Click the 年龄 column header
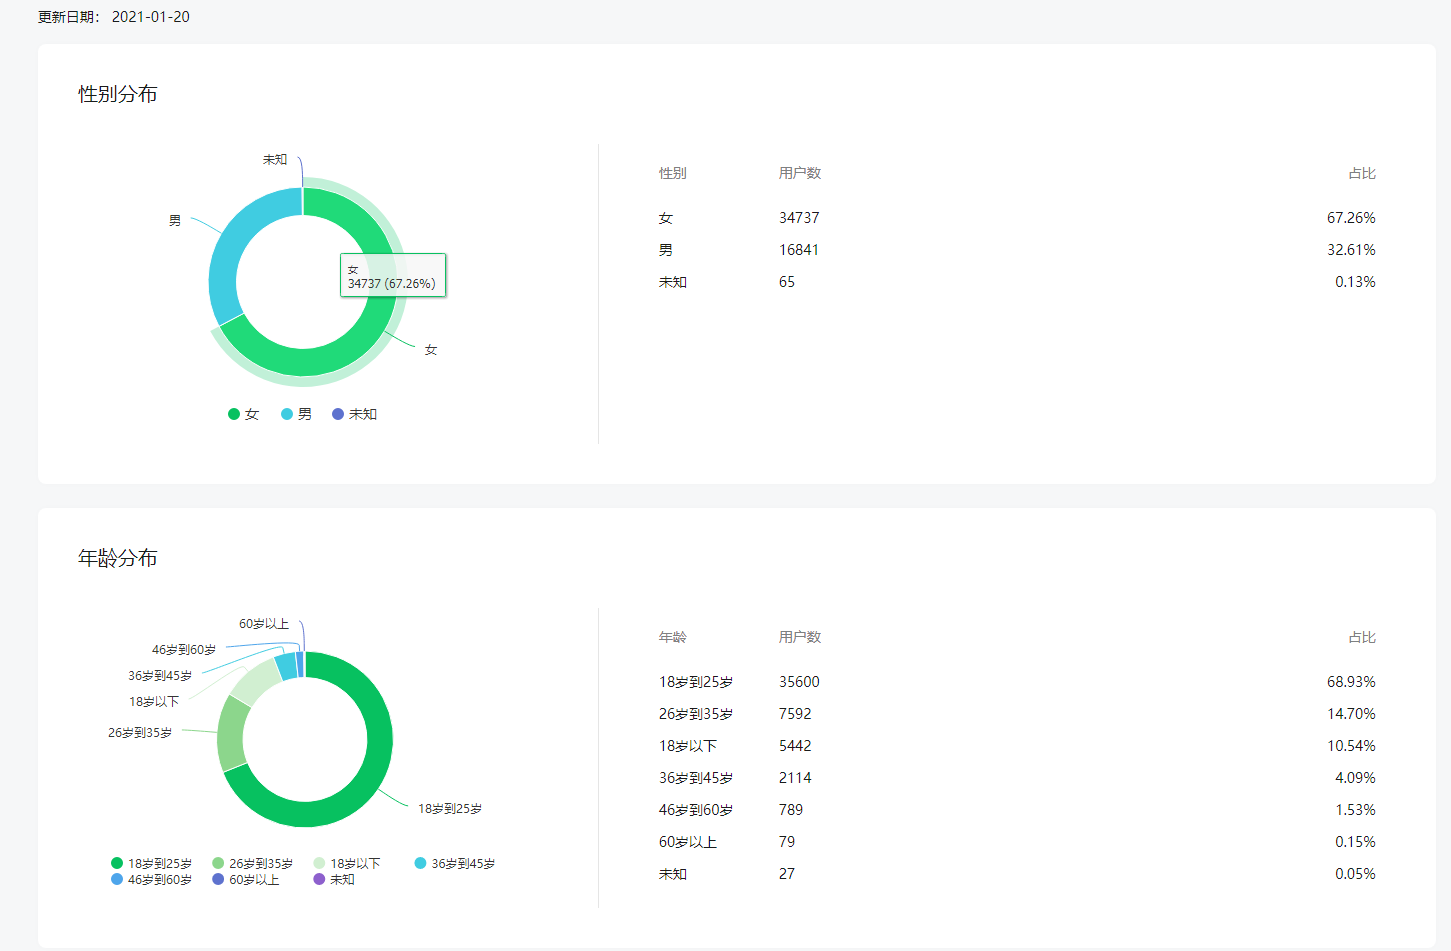 (x=672, y=637)
